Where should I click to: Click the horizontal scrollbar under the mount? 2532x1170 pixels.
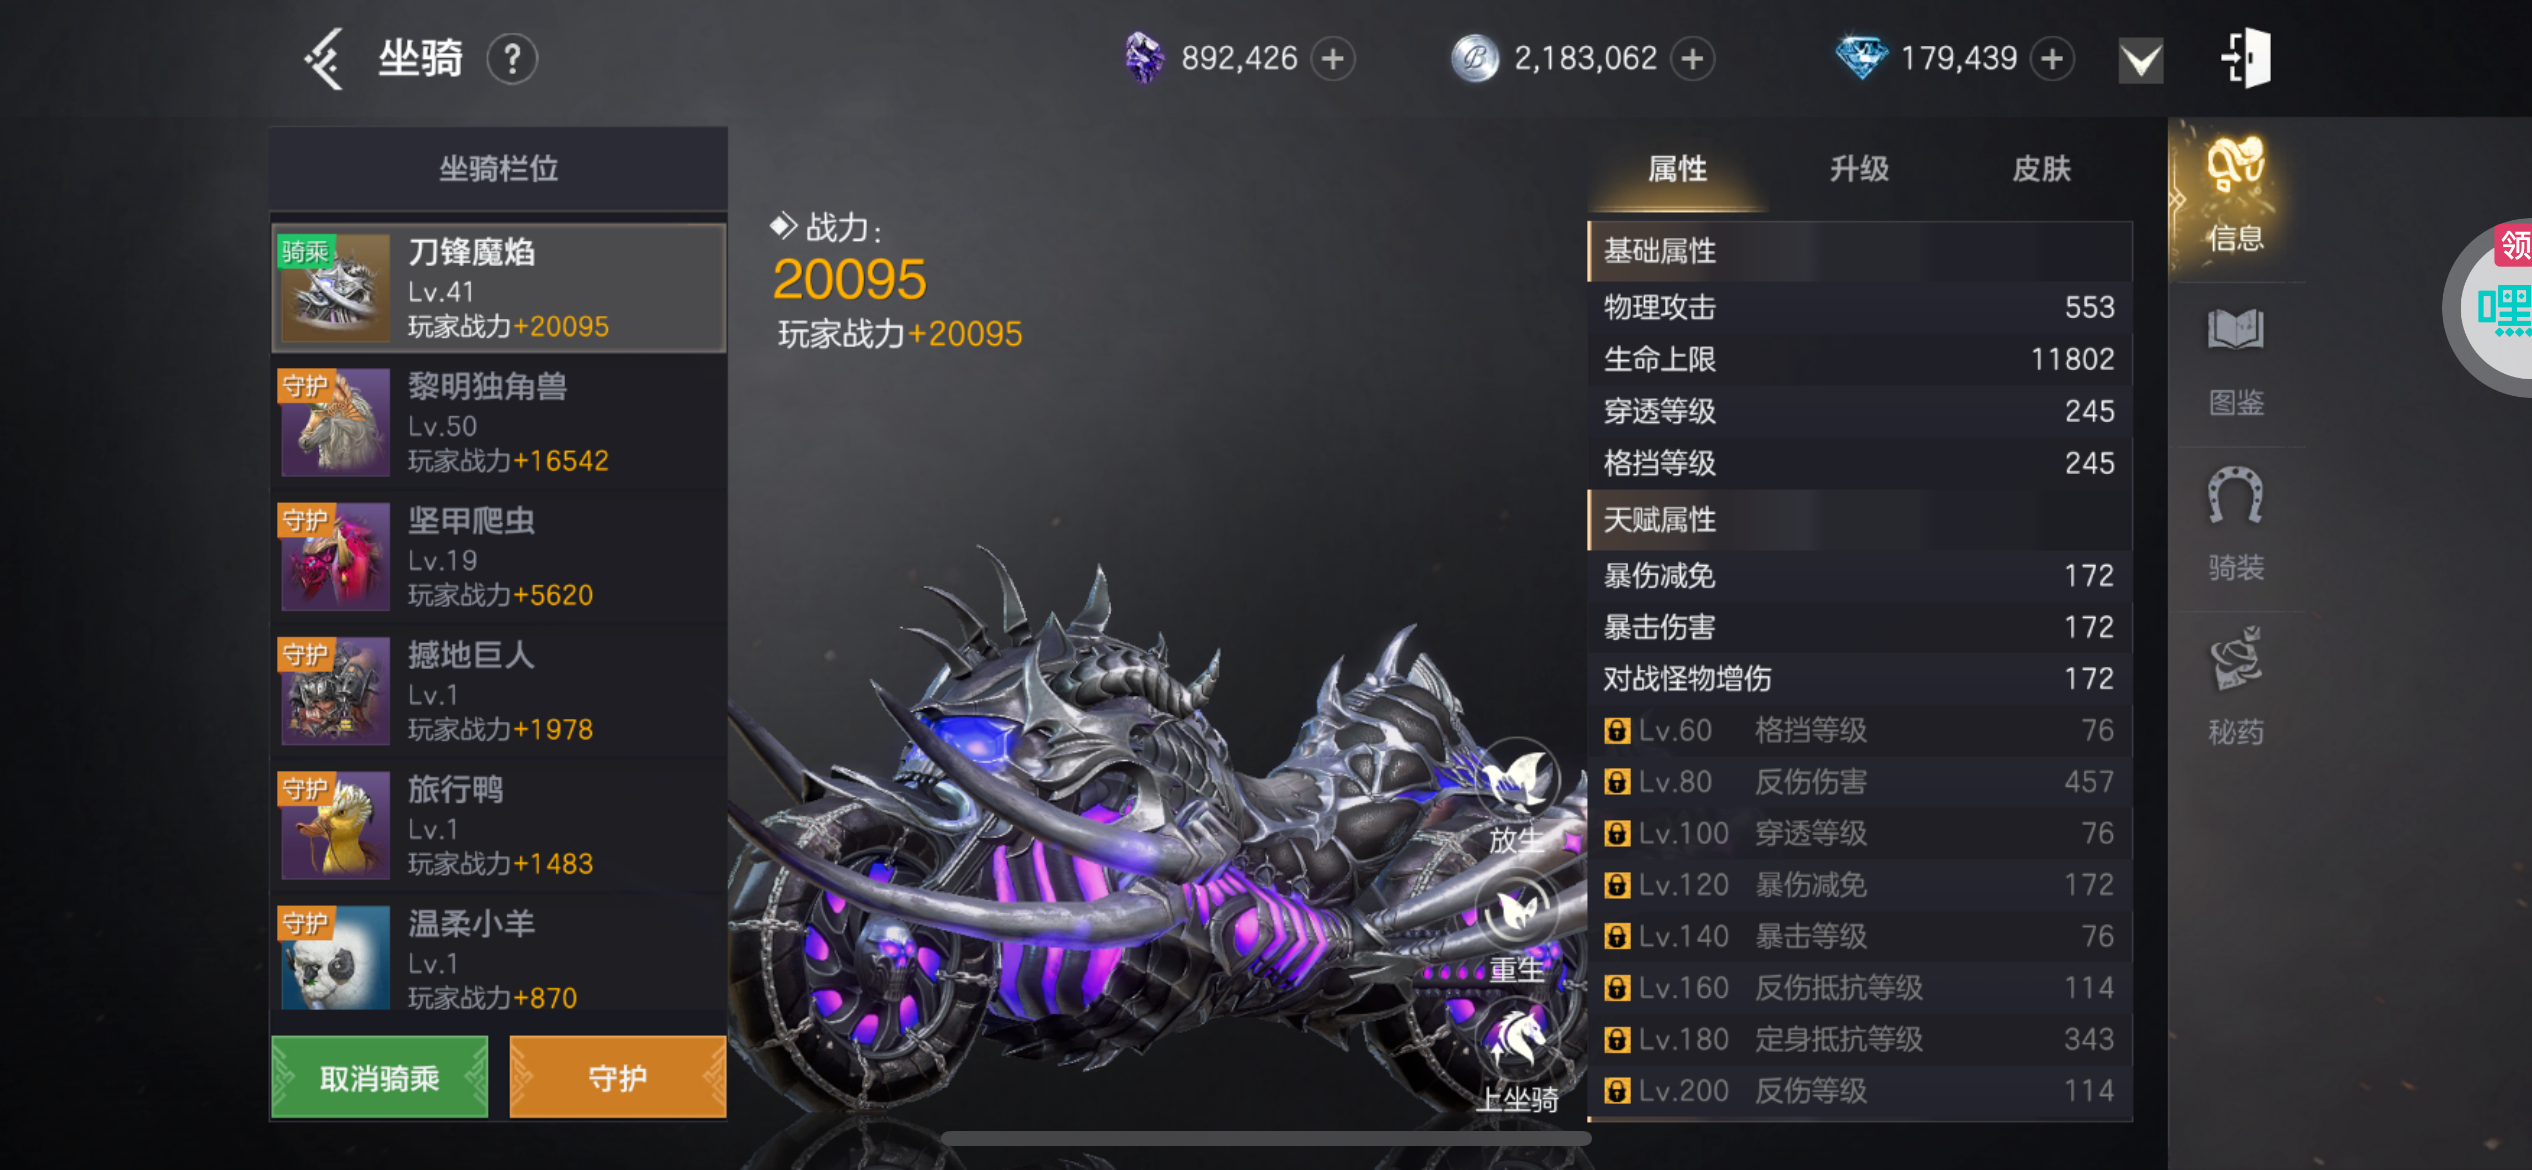pos(1266,1138)
